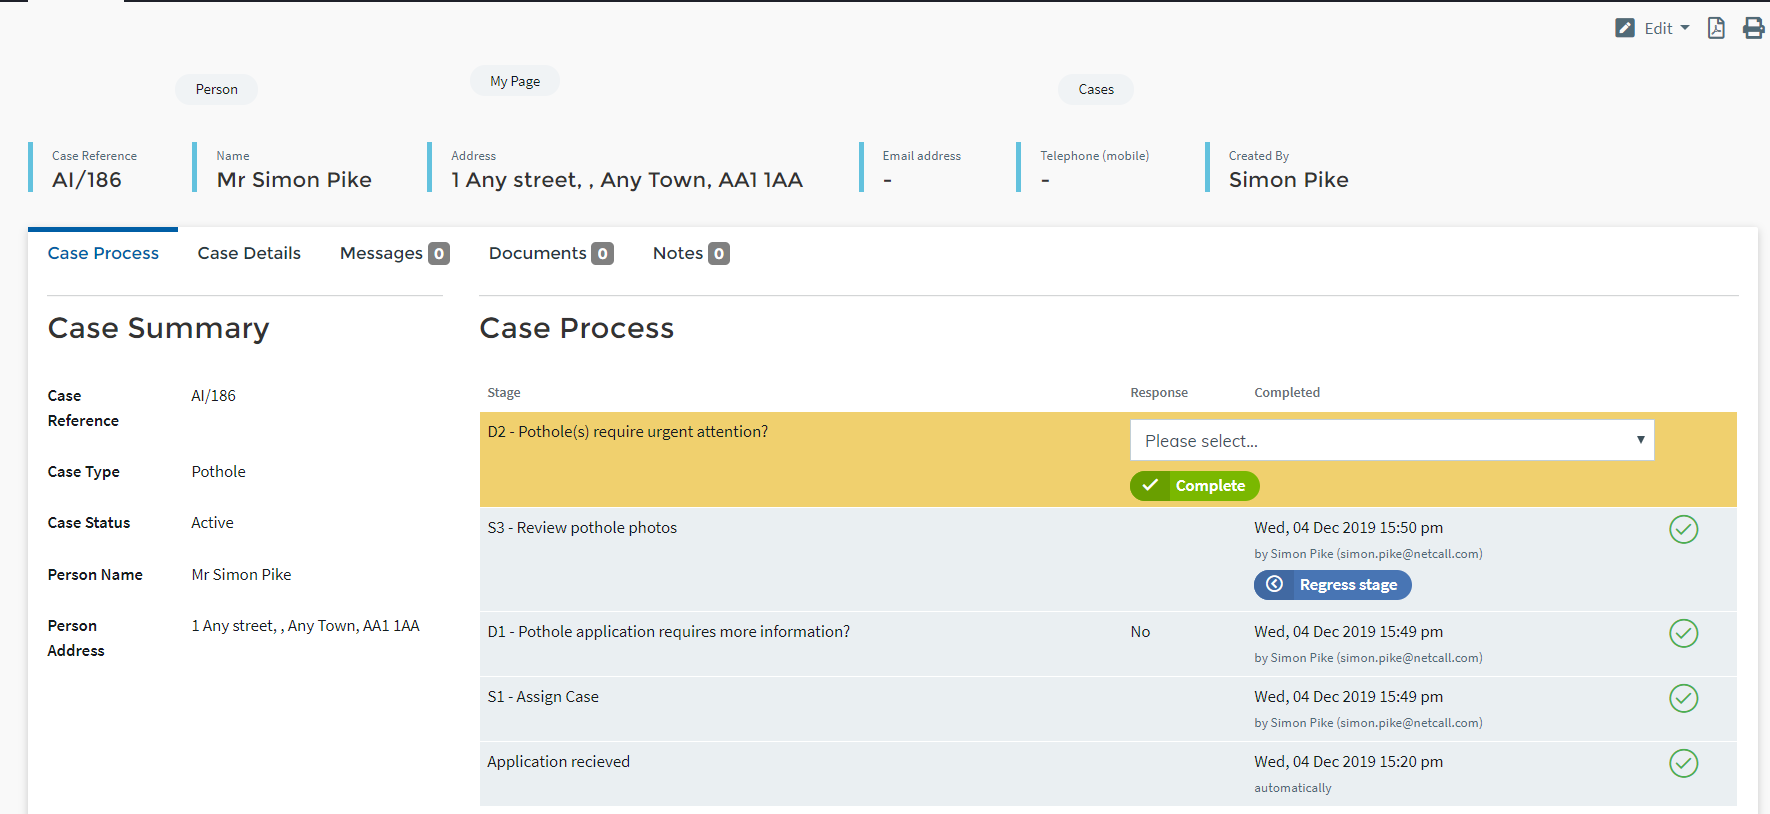Open the Case Details tab
The height and width of the screenshot is (814, 1770).
click(249, 254)
